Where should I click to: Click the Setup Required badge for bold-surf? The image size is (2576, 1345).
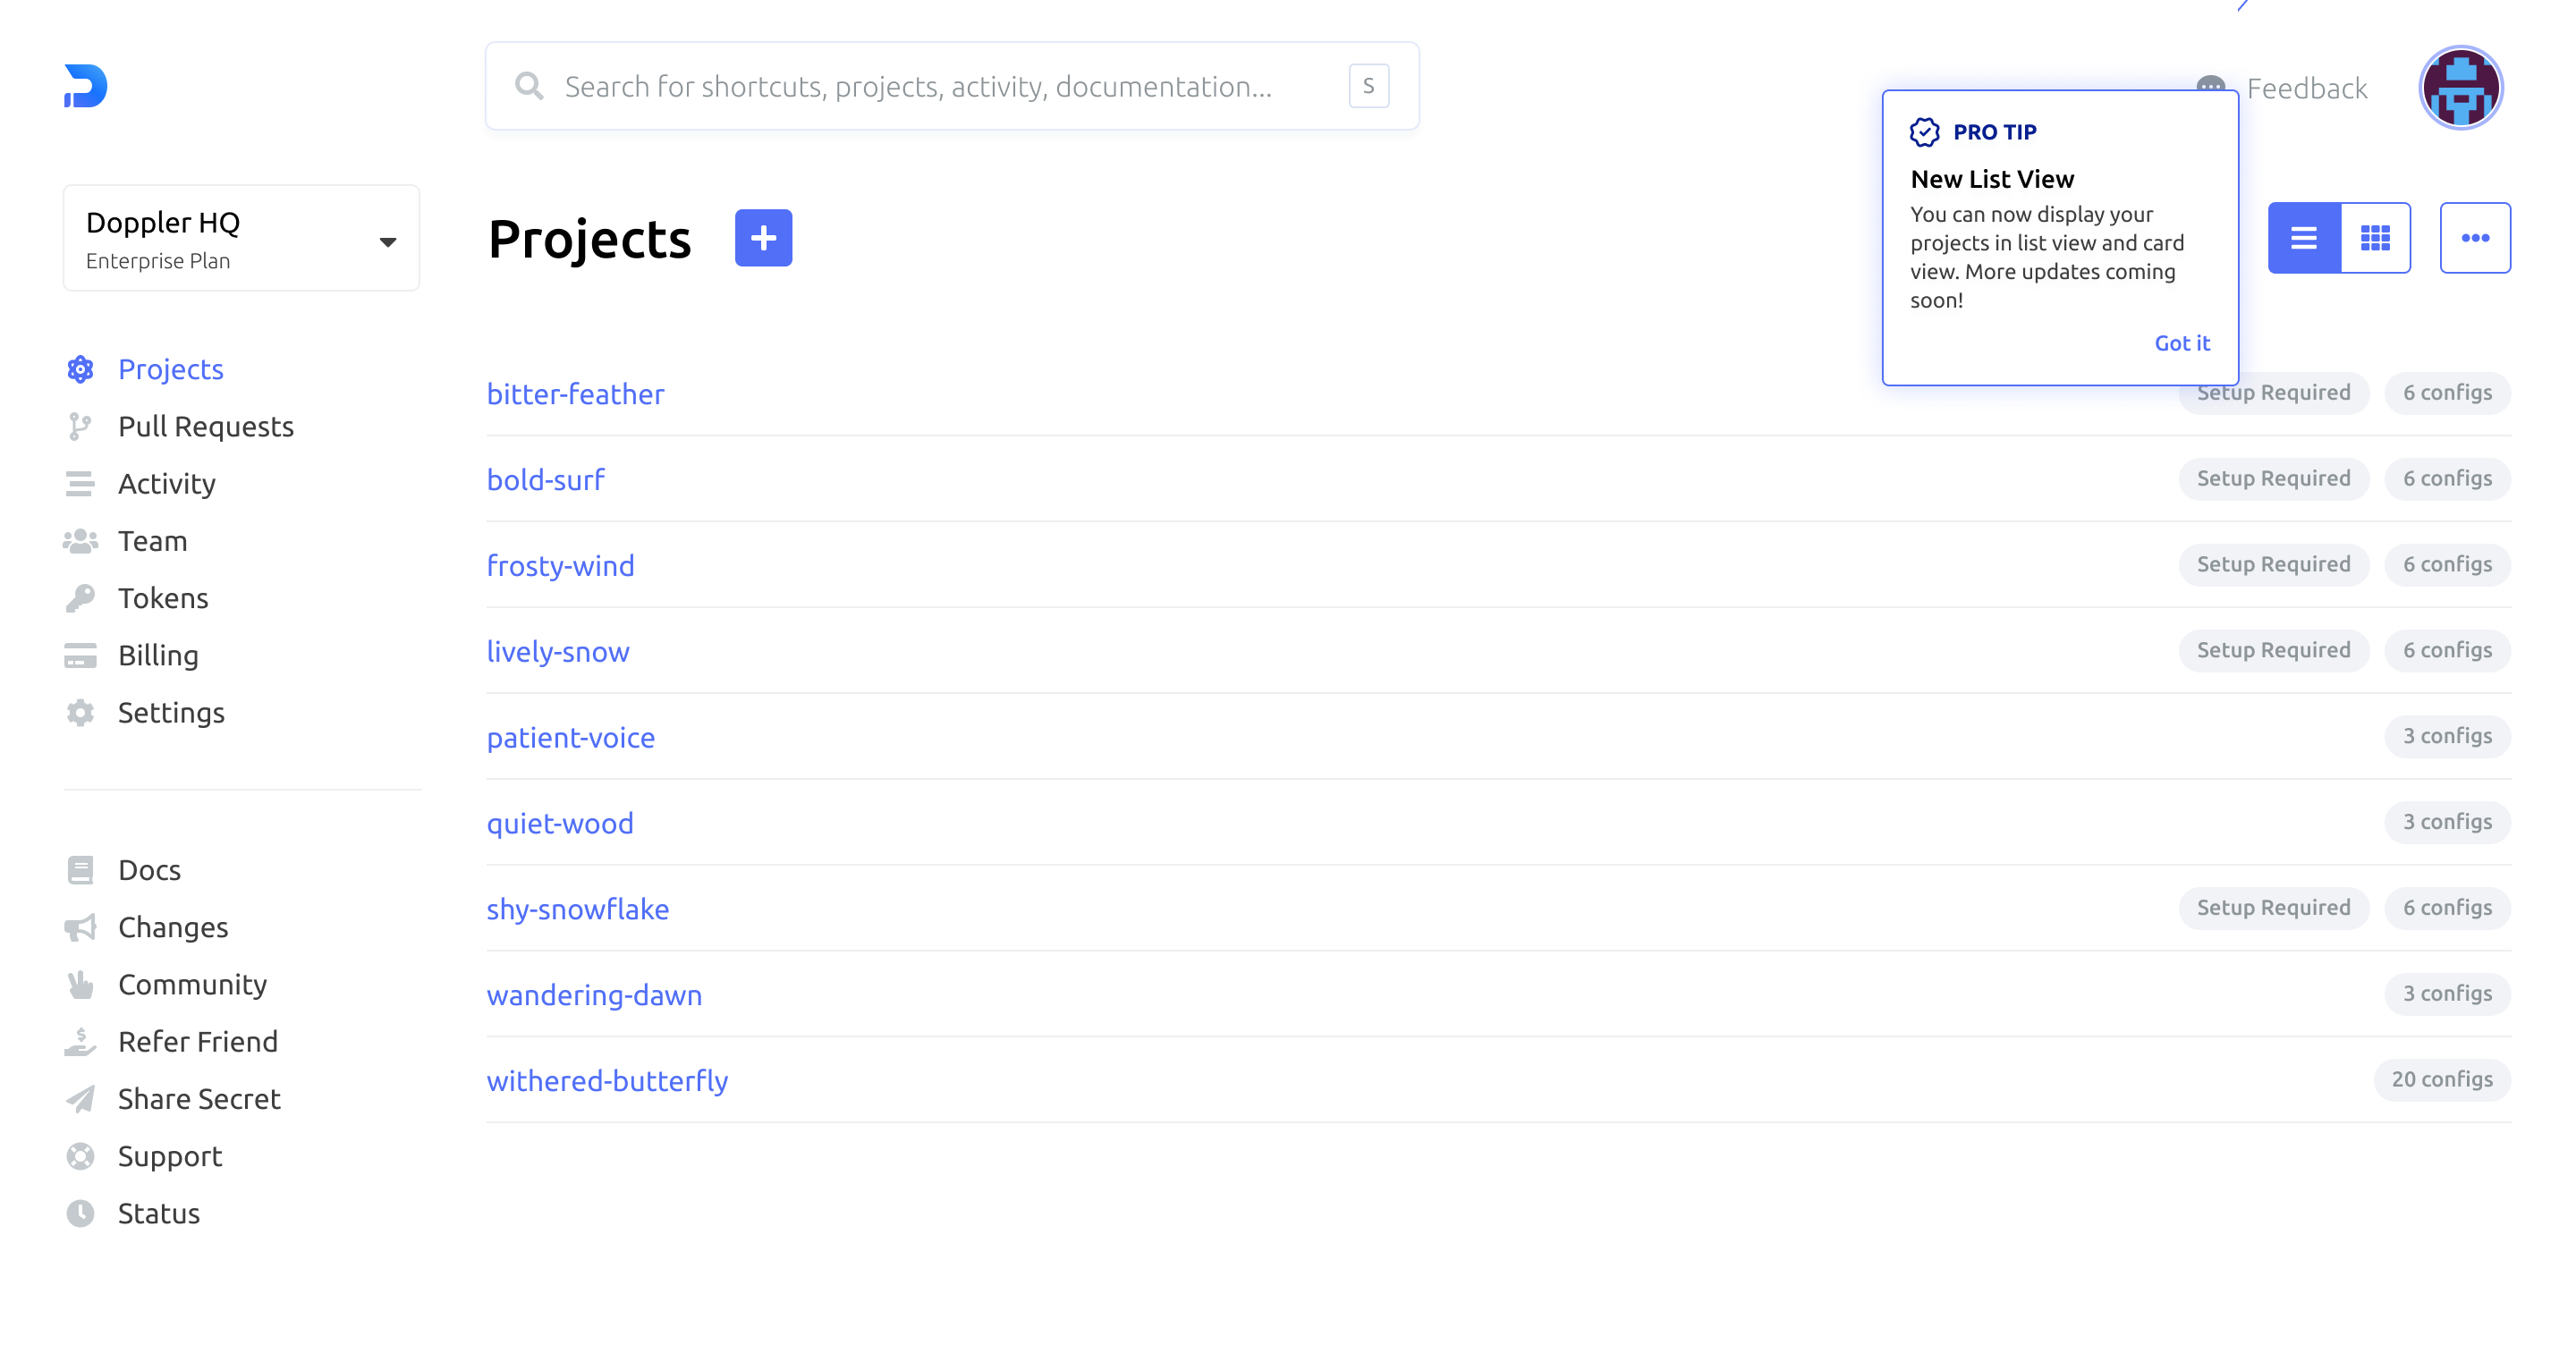coord(2274,478)
